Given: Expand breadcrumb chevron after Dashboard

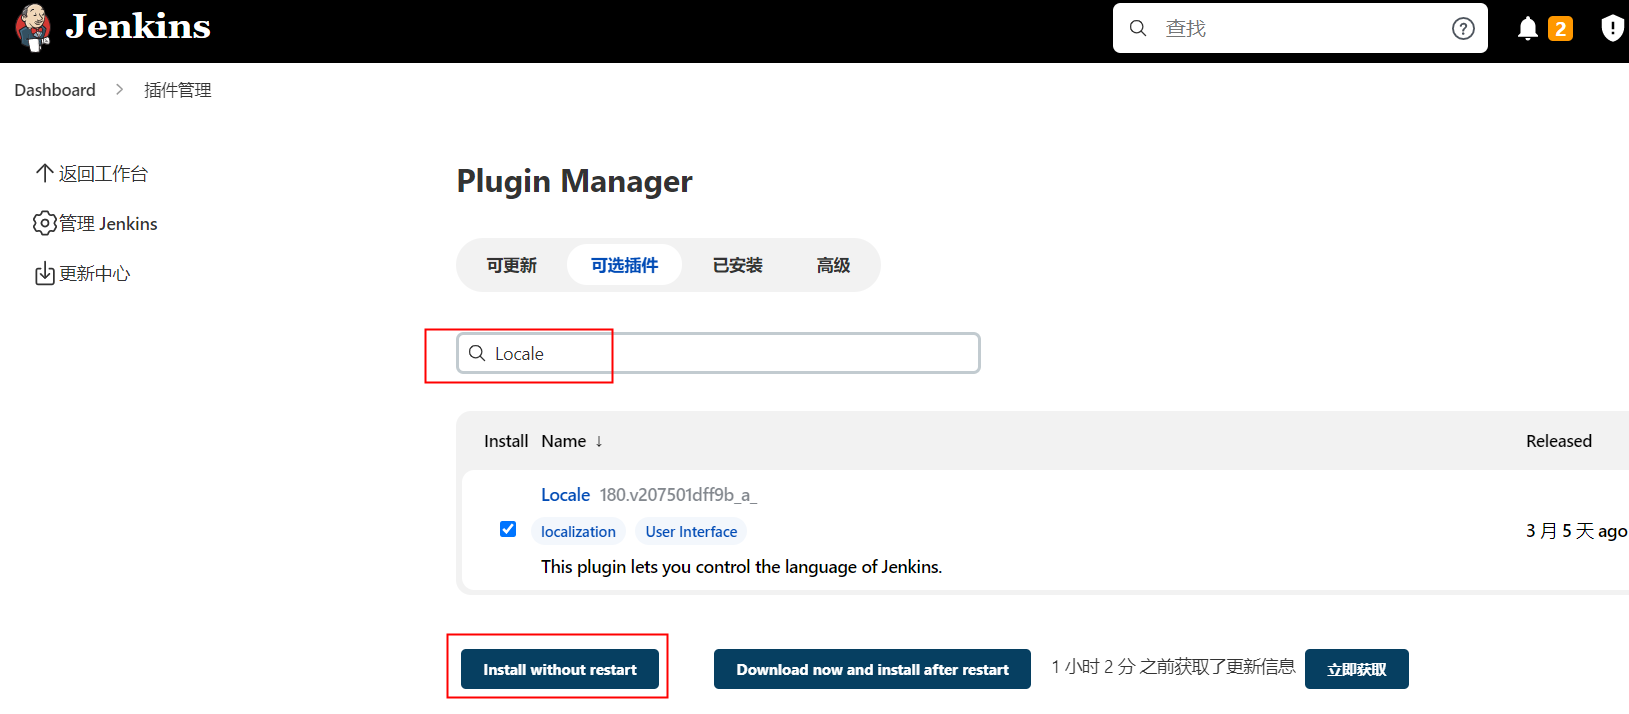Looking at the screenshot, I should click(120, 90).
